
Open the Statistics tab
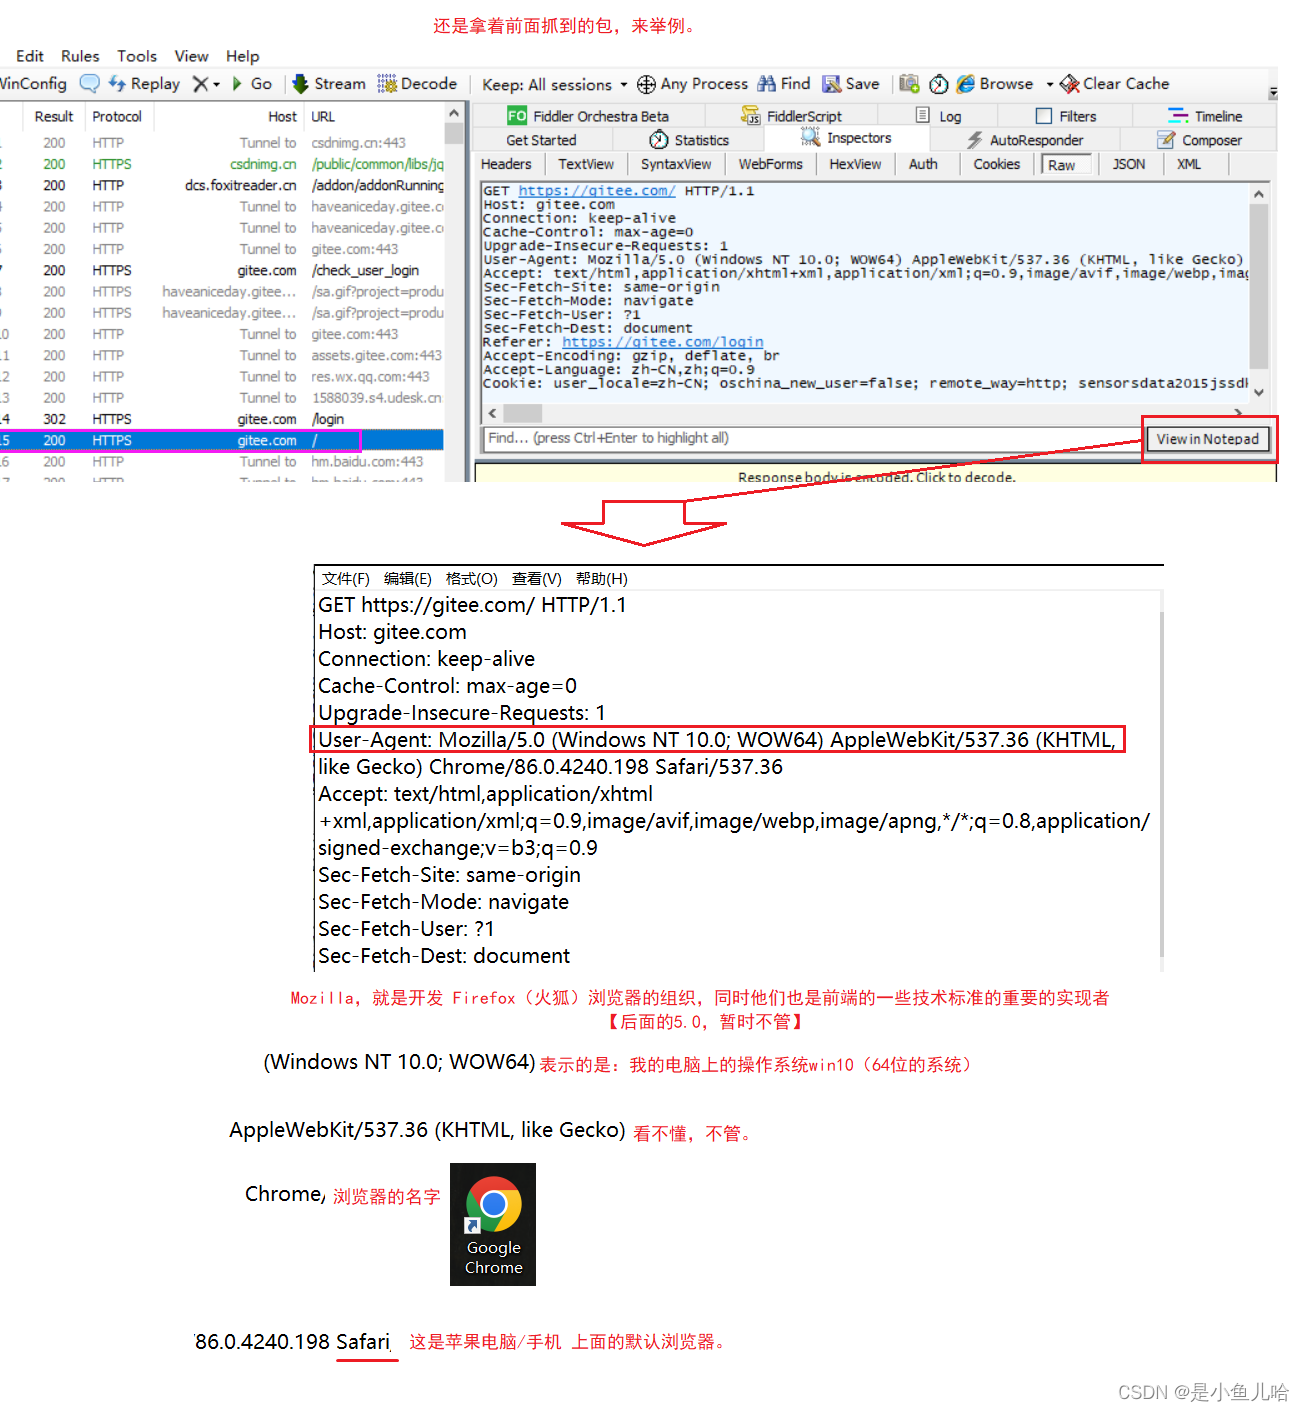tap(689, 140)
